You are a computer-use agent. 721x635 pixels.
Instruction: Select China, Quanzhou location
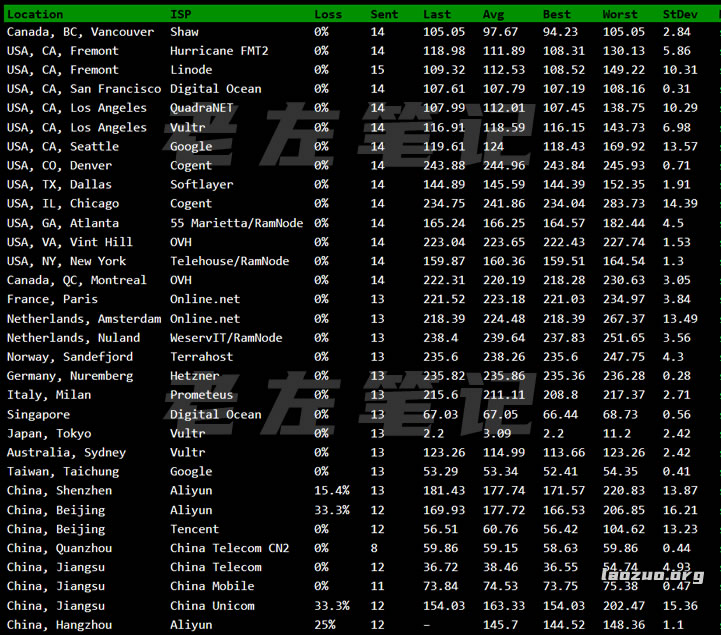[x=59, y=549]
